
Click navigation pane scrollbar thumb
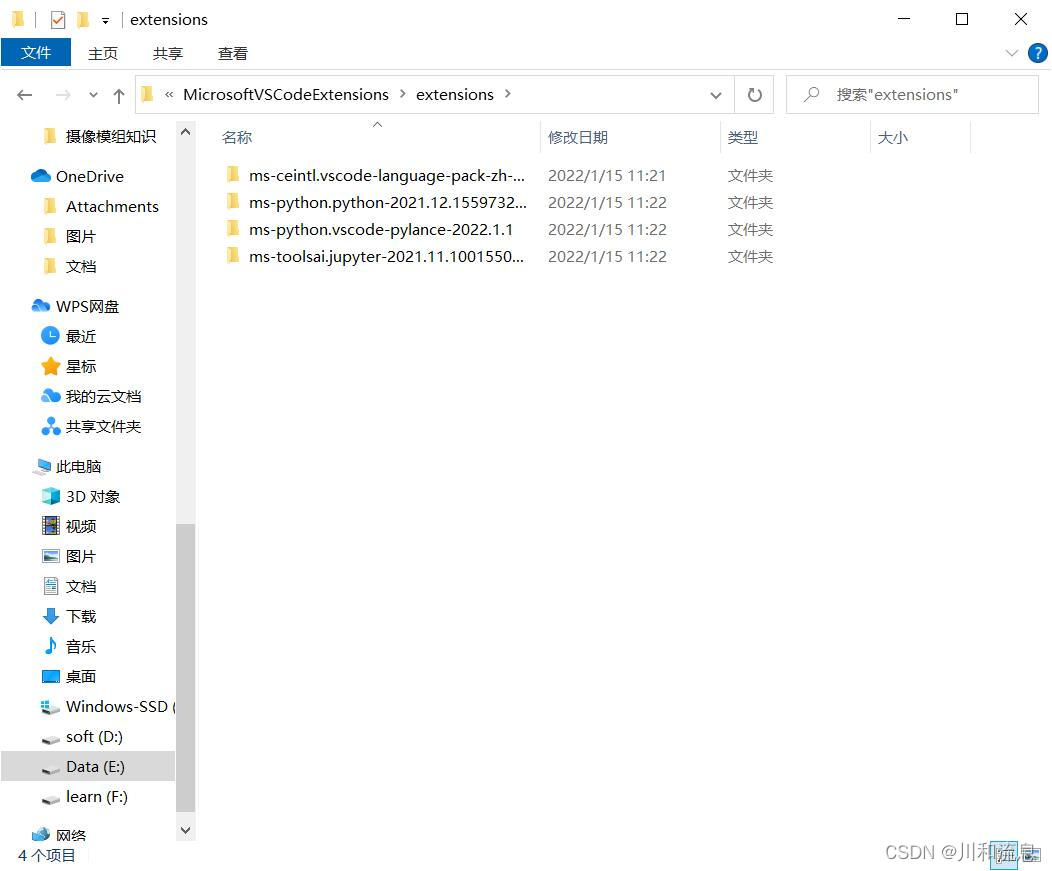[x=186, y=668]
